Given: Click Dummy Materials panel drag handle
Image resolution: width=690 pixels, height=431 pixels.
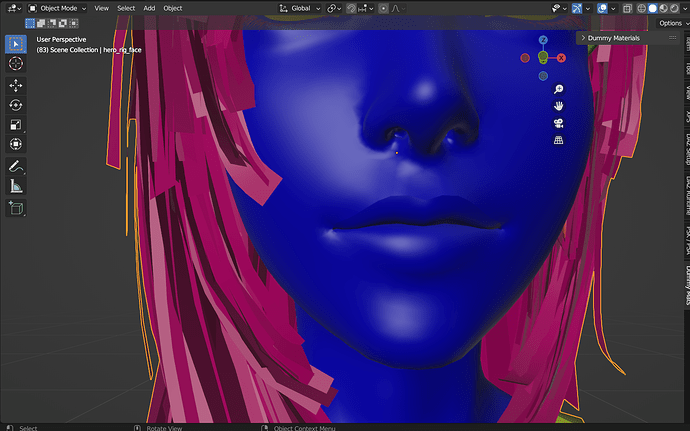Looking at the screenshot, I should (x=672, y=38).
